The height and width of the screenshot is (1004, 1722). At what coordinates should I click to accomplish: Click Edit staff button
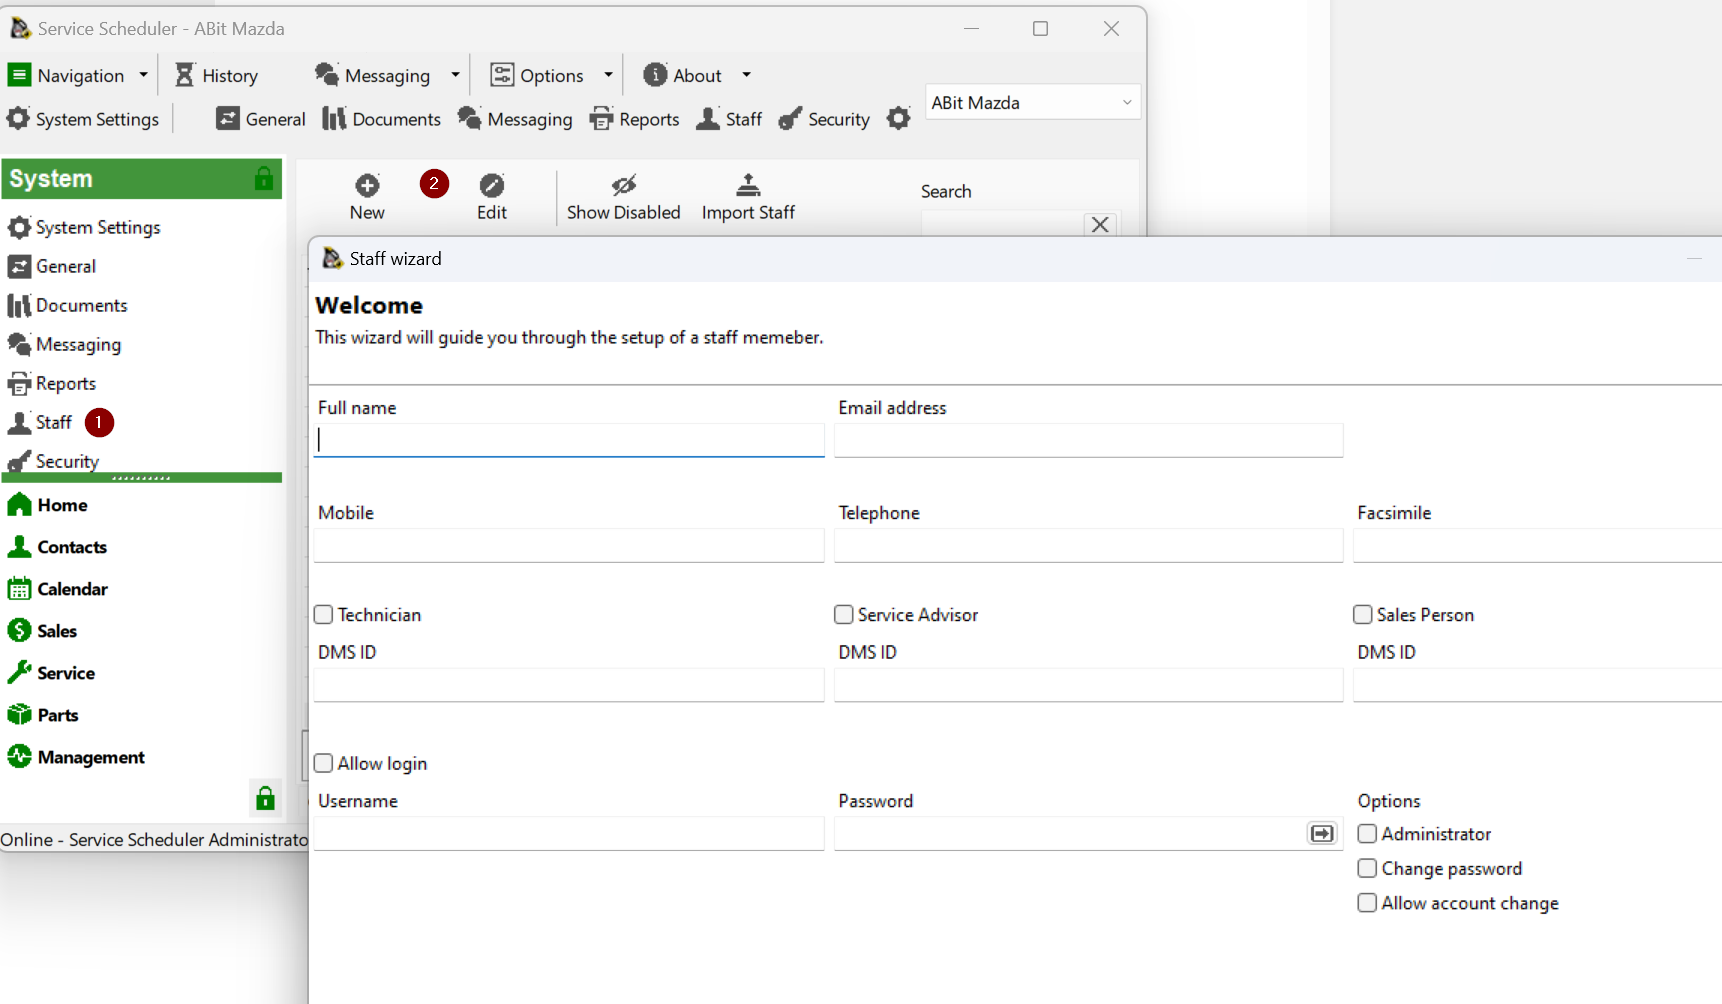(492, 197)
